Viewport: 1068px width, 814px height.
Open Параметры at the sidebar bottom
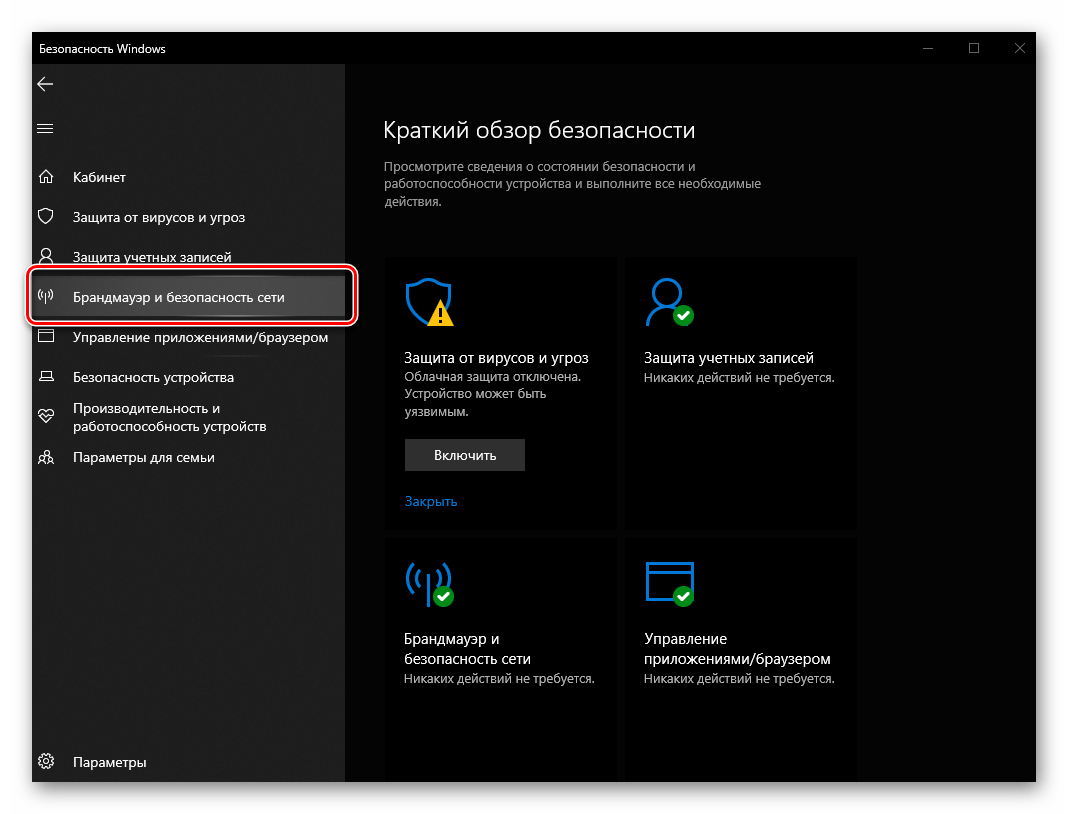click(x=189, y=762)
